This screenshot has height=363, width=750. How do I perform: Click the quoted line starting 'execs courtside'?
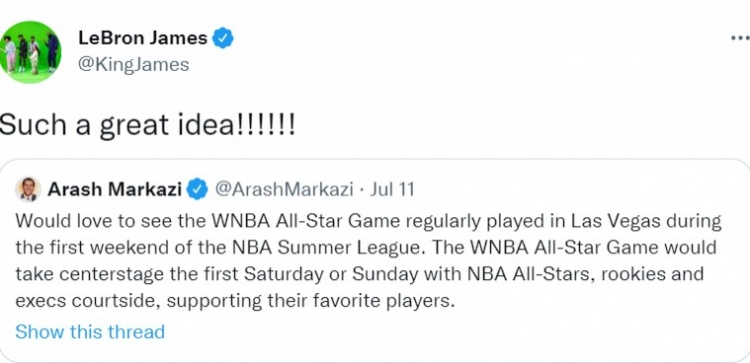click(235, 302)
